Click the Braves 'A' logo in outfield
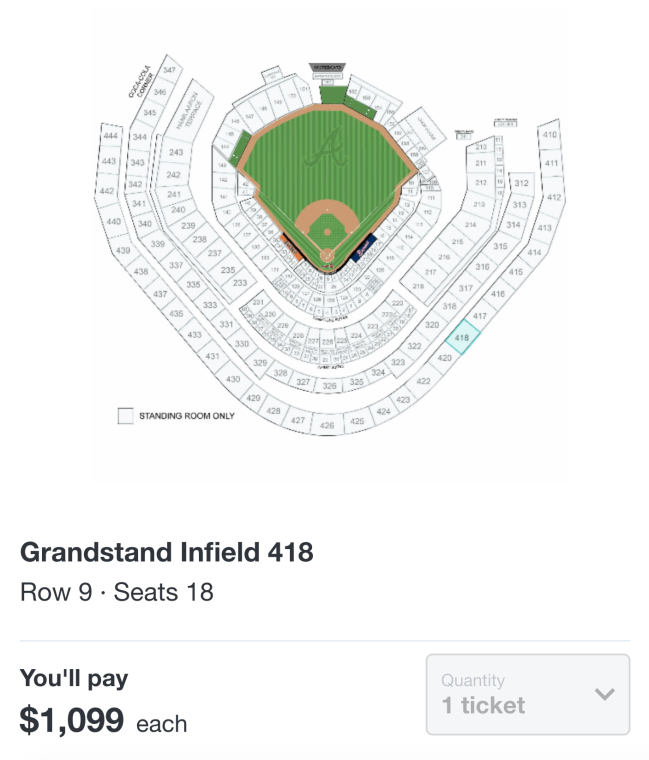This screenshot has height=760, width=649. click(324, 150)
